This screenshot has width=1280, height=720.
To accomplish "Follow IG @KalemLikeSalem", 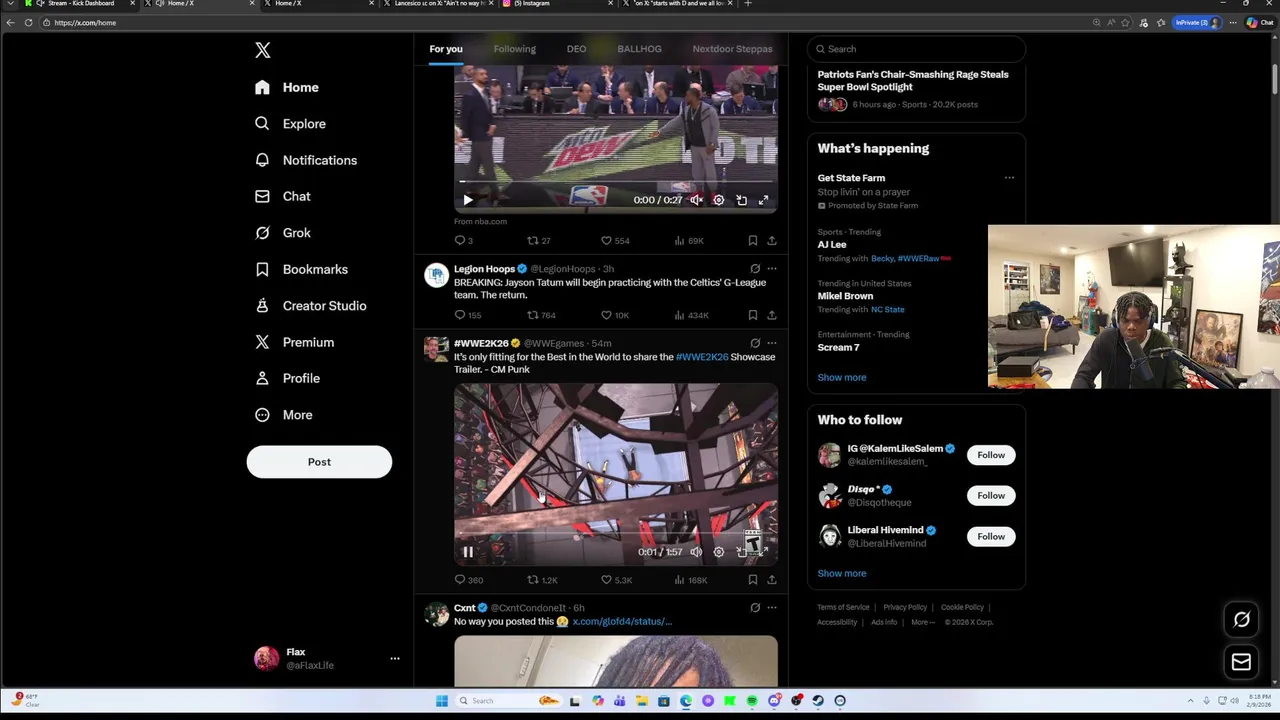I will 991,455.
